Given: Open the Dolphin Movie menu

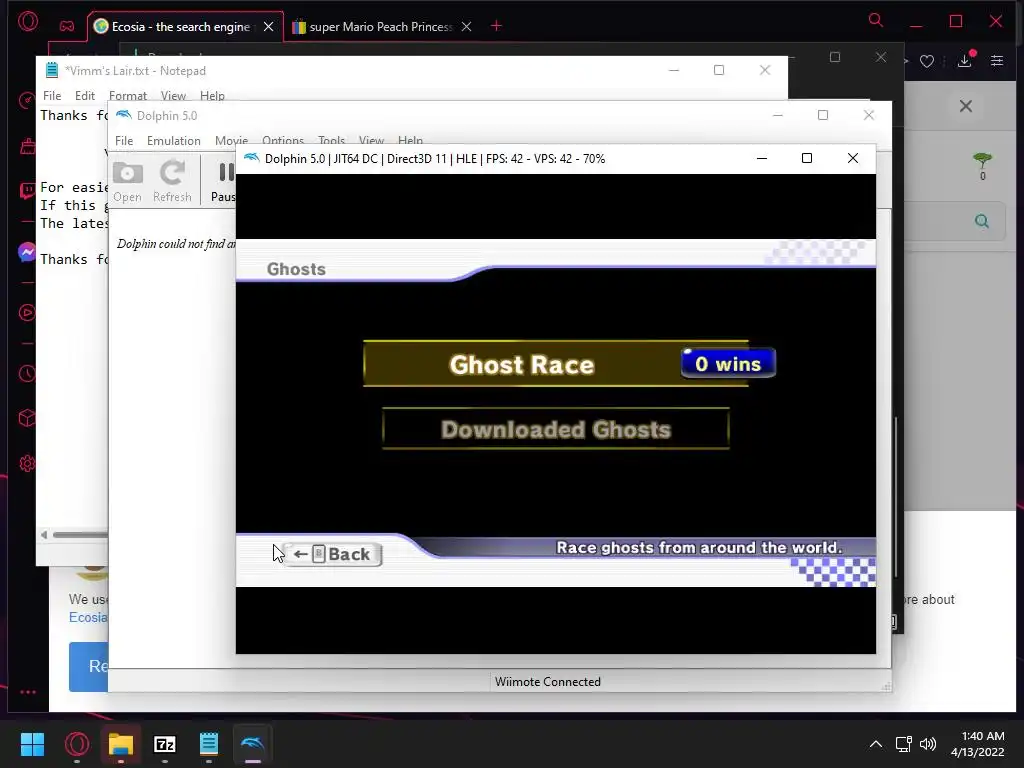Looking at the screenshot, I should tap(231, 140).
